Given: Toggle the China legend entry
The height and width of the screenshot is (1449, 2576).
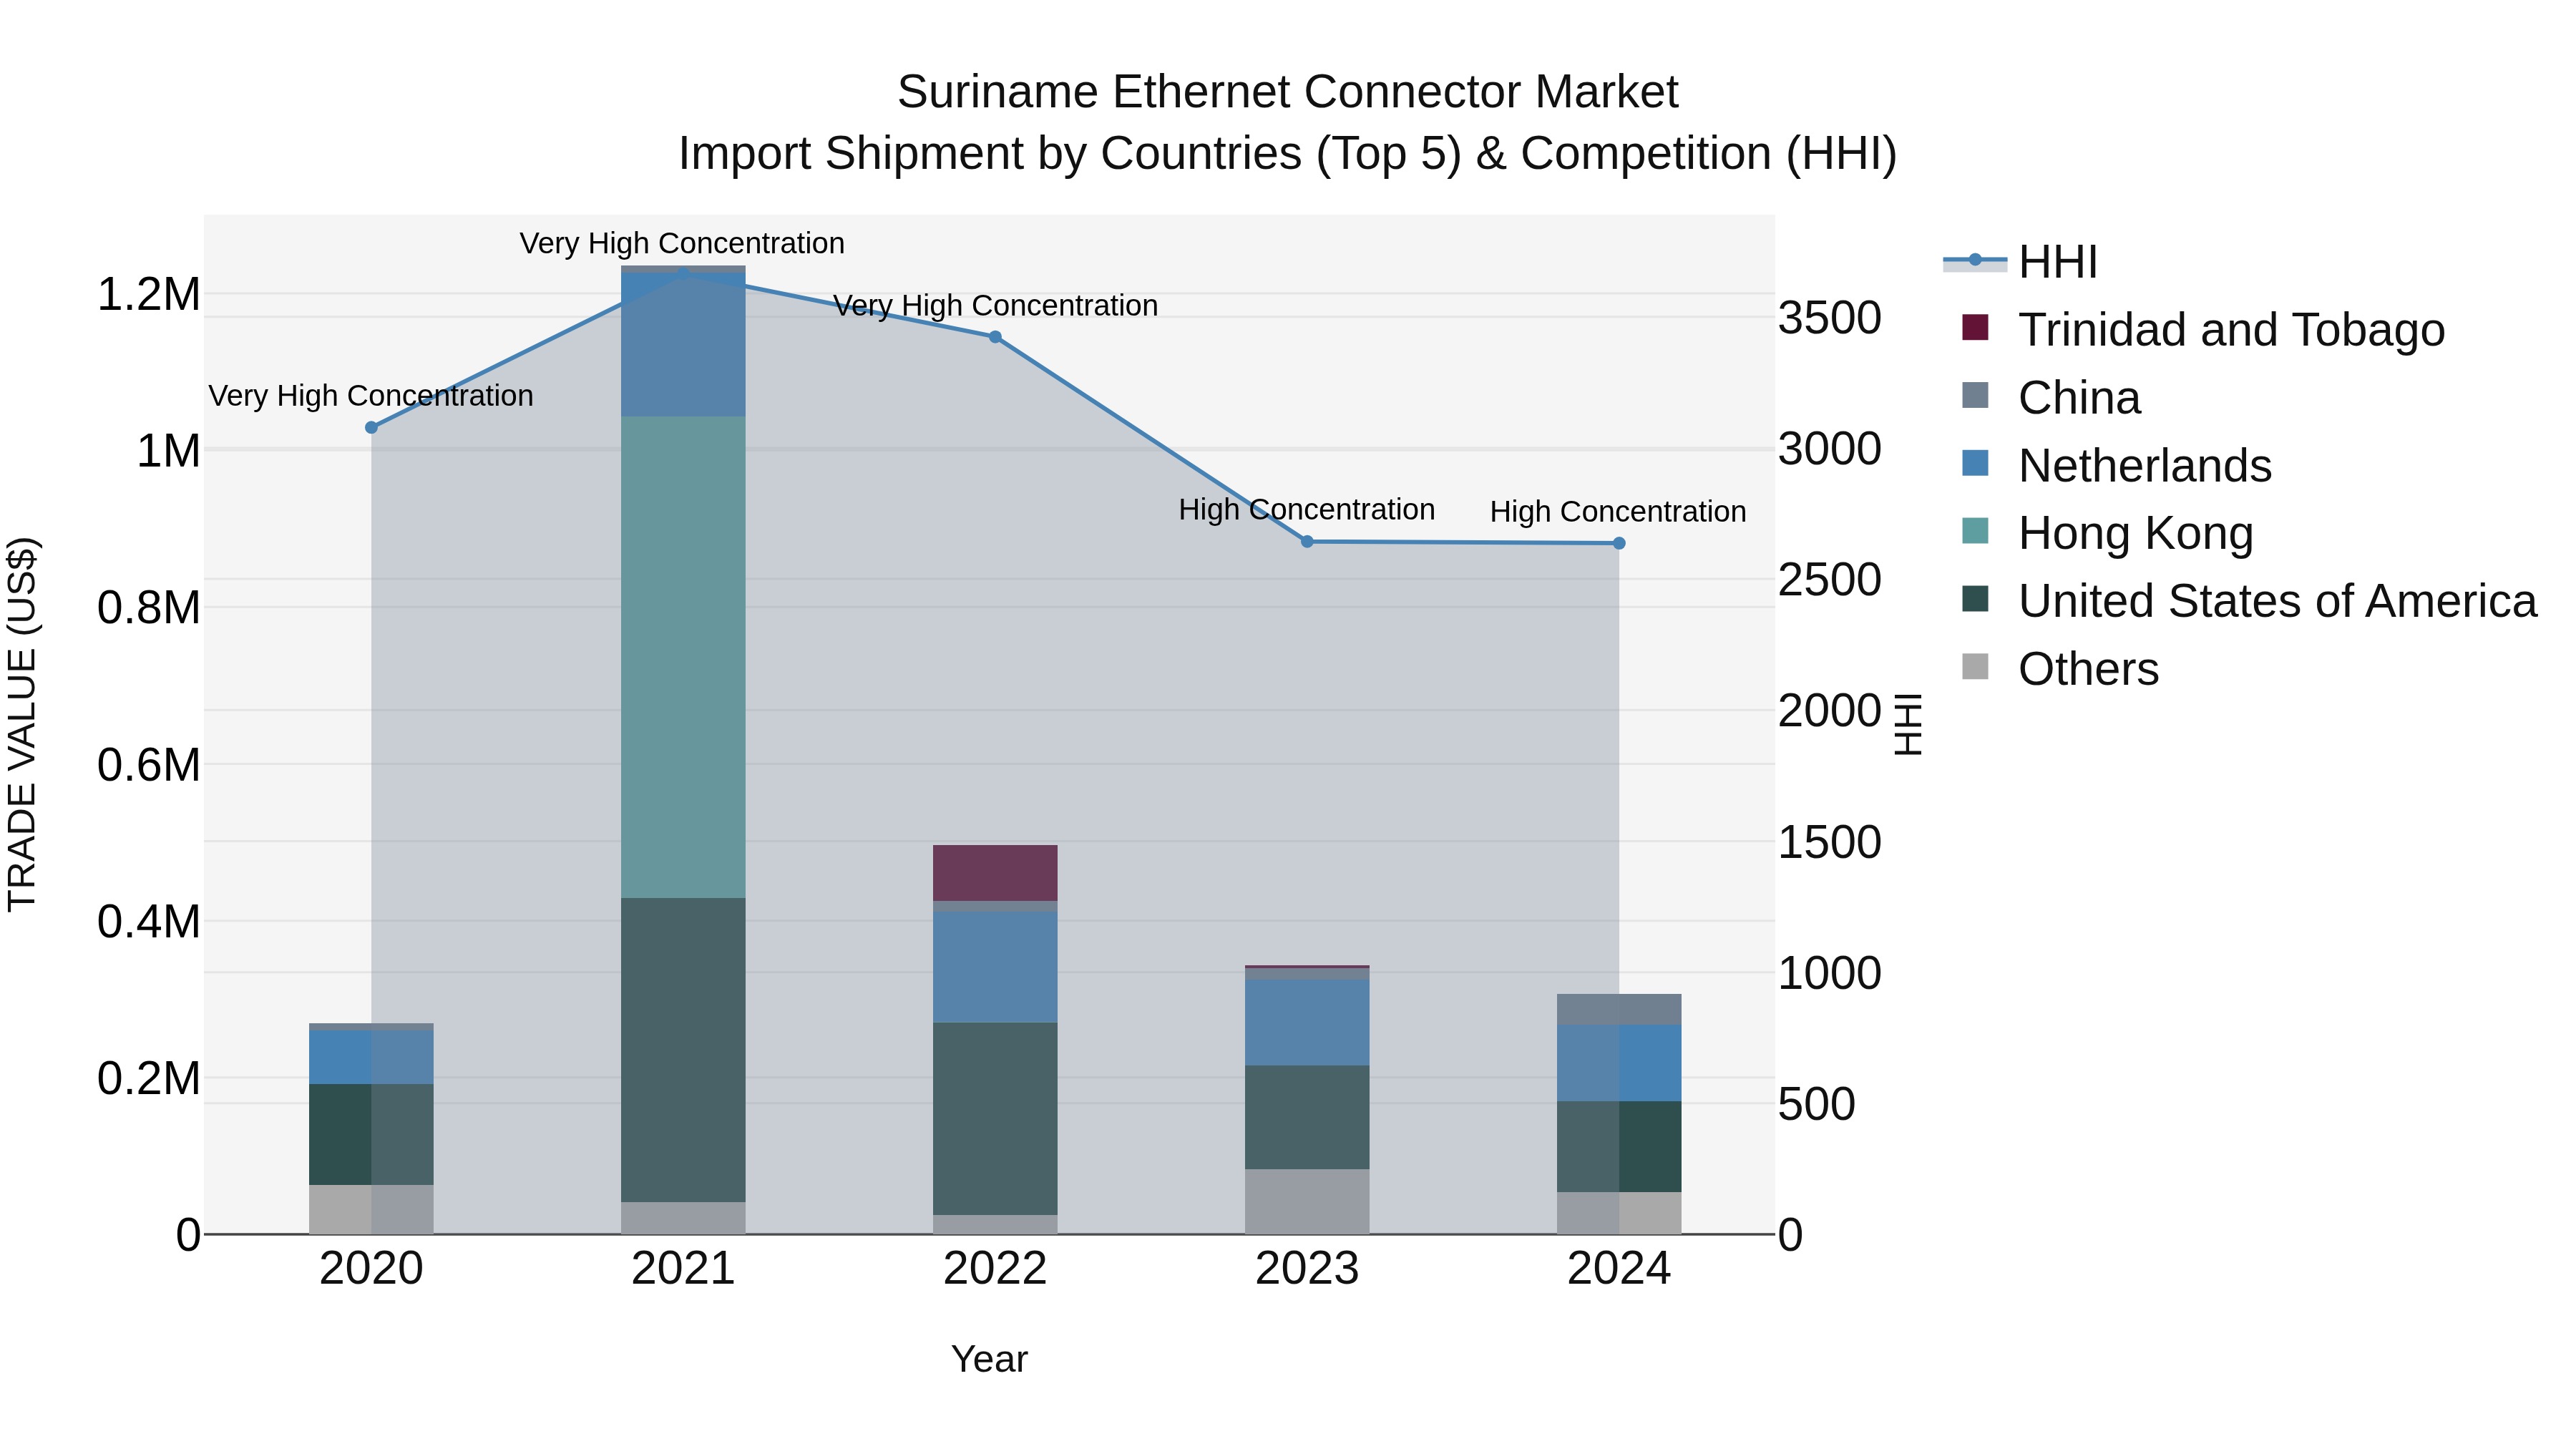Looking at the screenshot, I should 2051,398.
